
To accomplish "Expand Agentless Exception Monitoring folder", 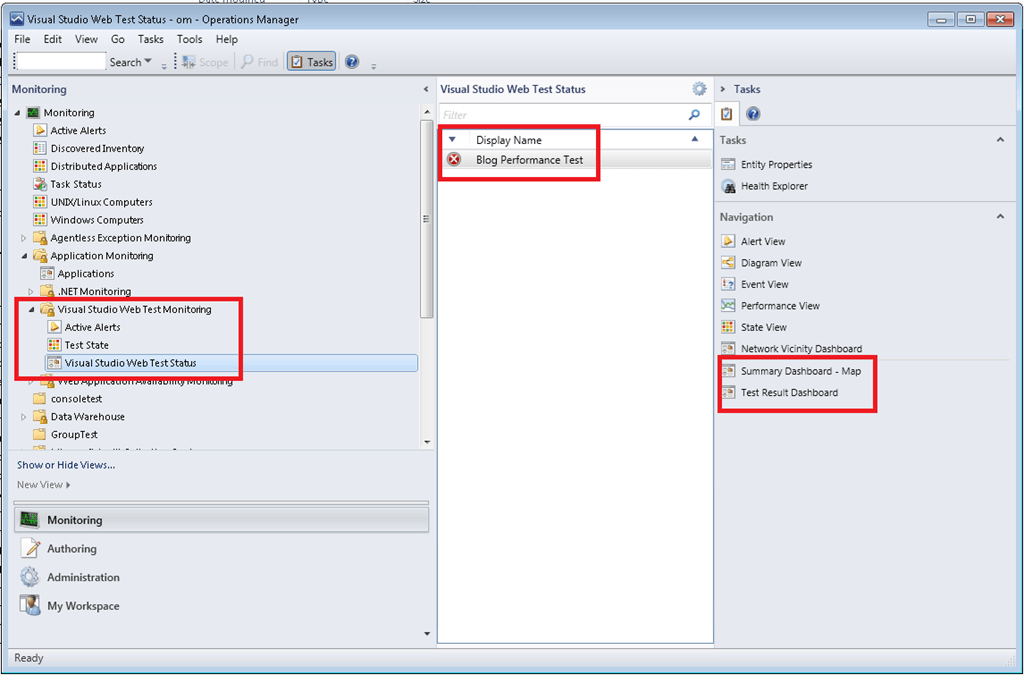I will (x=24, y=238).
